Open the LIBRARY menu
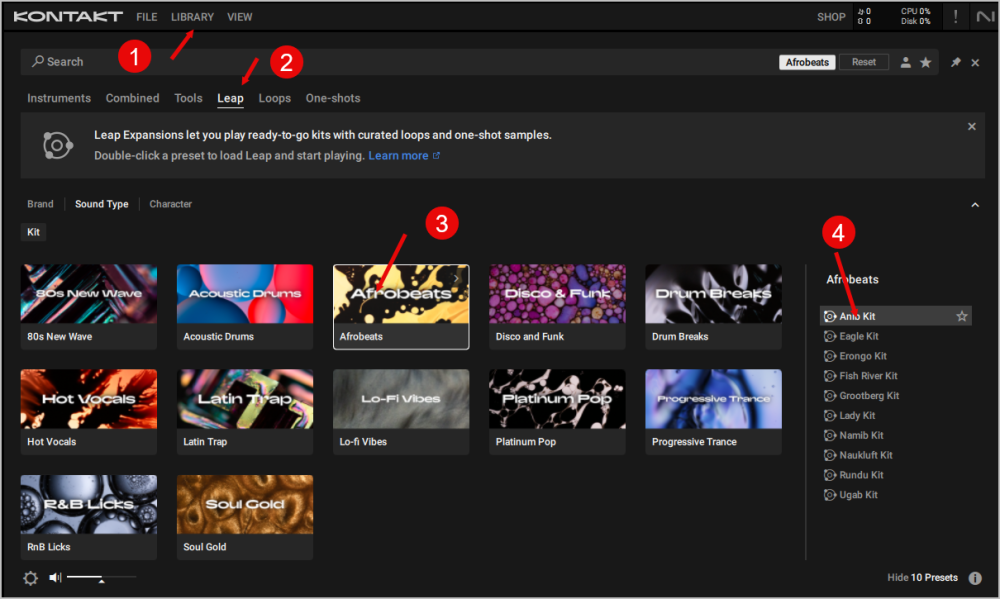This screenshot has height=599, width=1000. [x=192, y=17]
